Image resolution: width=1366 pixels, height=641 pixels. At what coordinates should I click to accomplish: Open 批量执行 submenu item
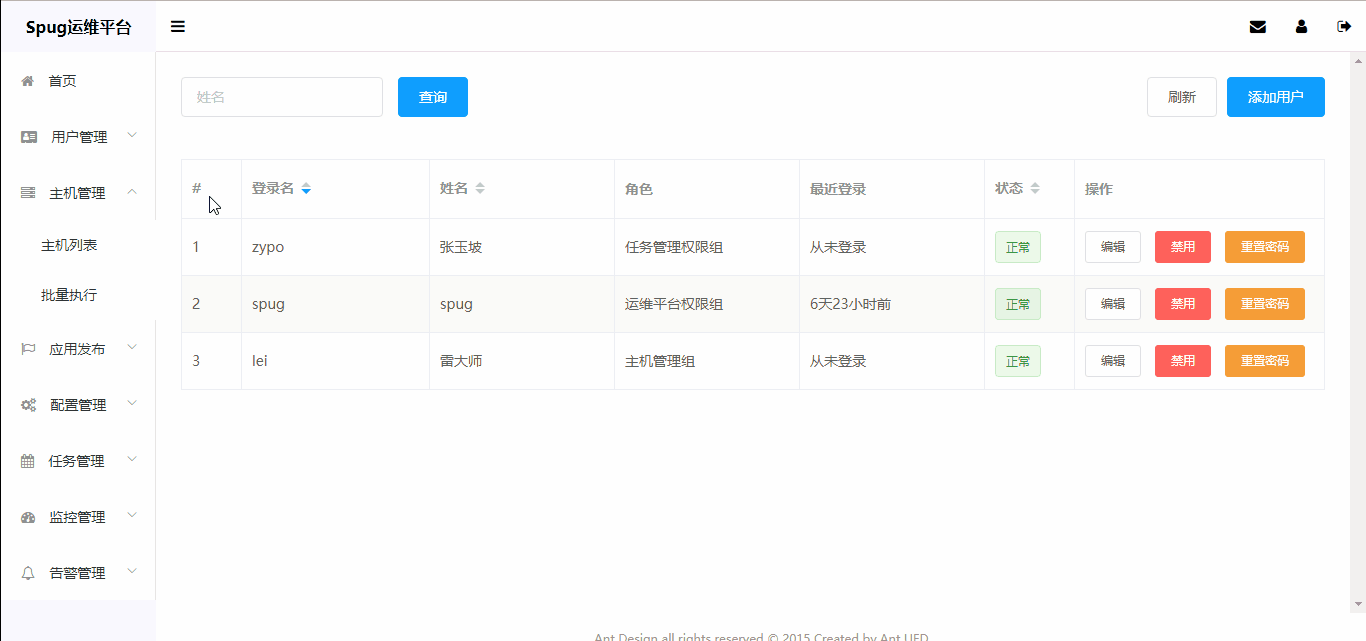69,295
